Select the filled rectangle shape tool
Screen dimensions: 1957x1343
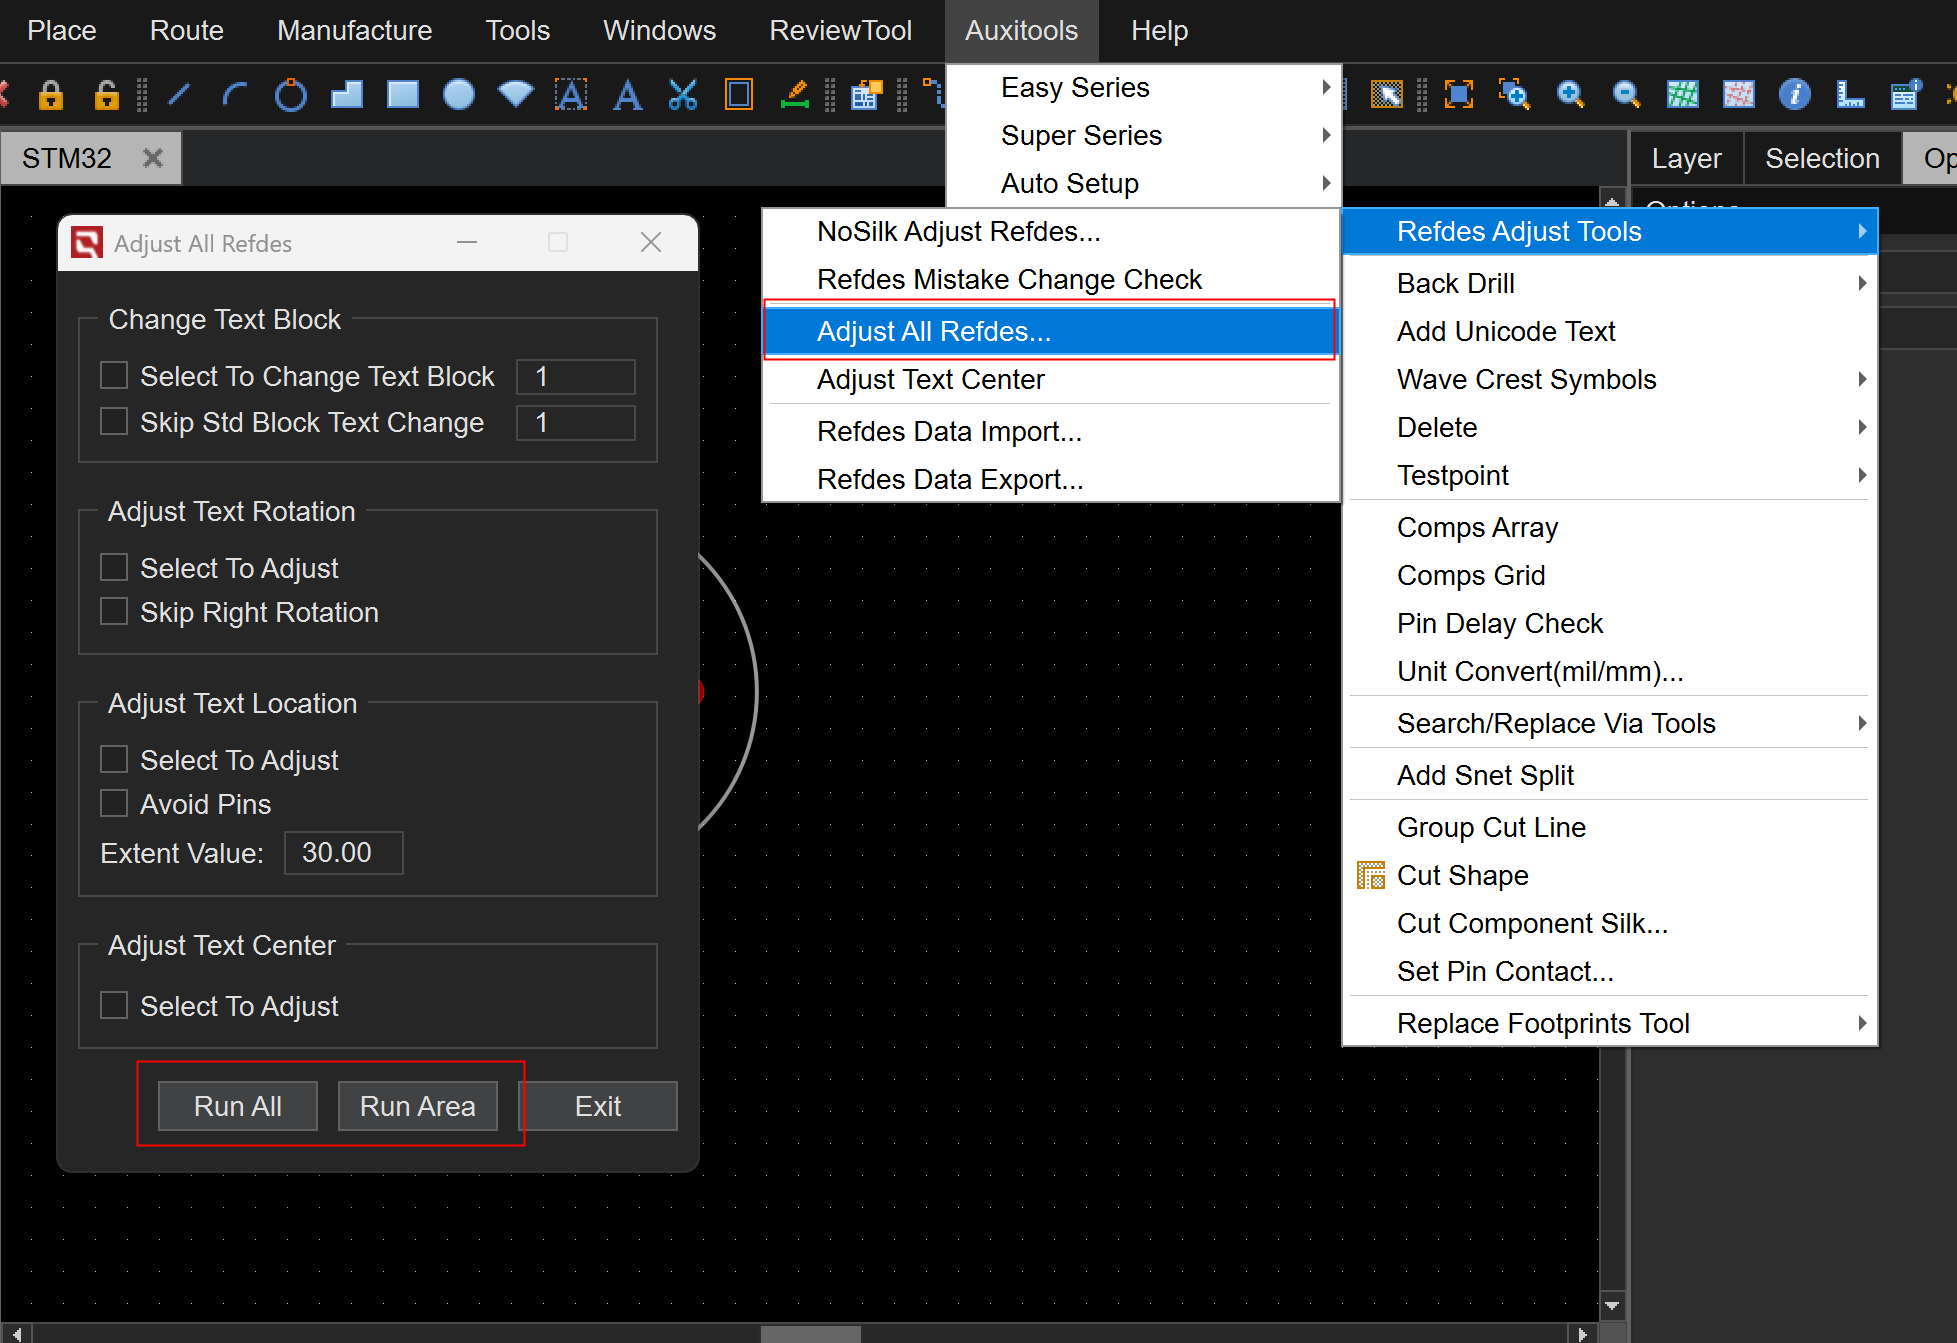coord(402,95)
